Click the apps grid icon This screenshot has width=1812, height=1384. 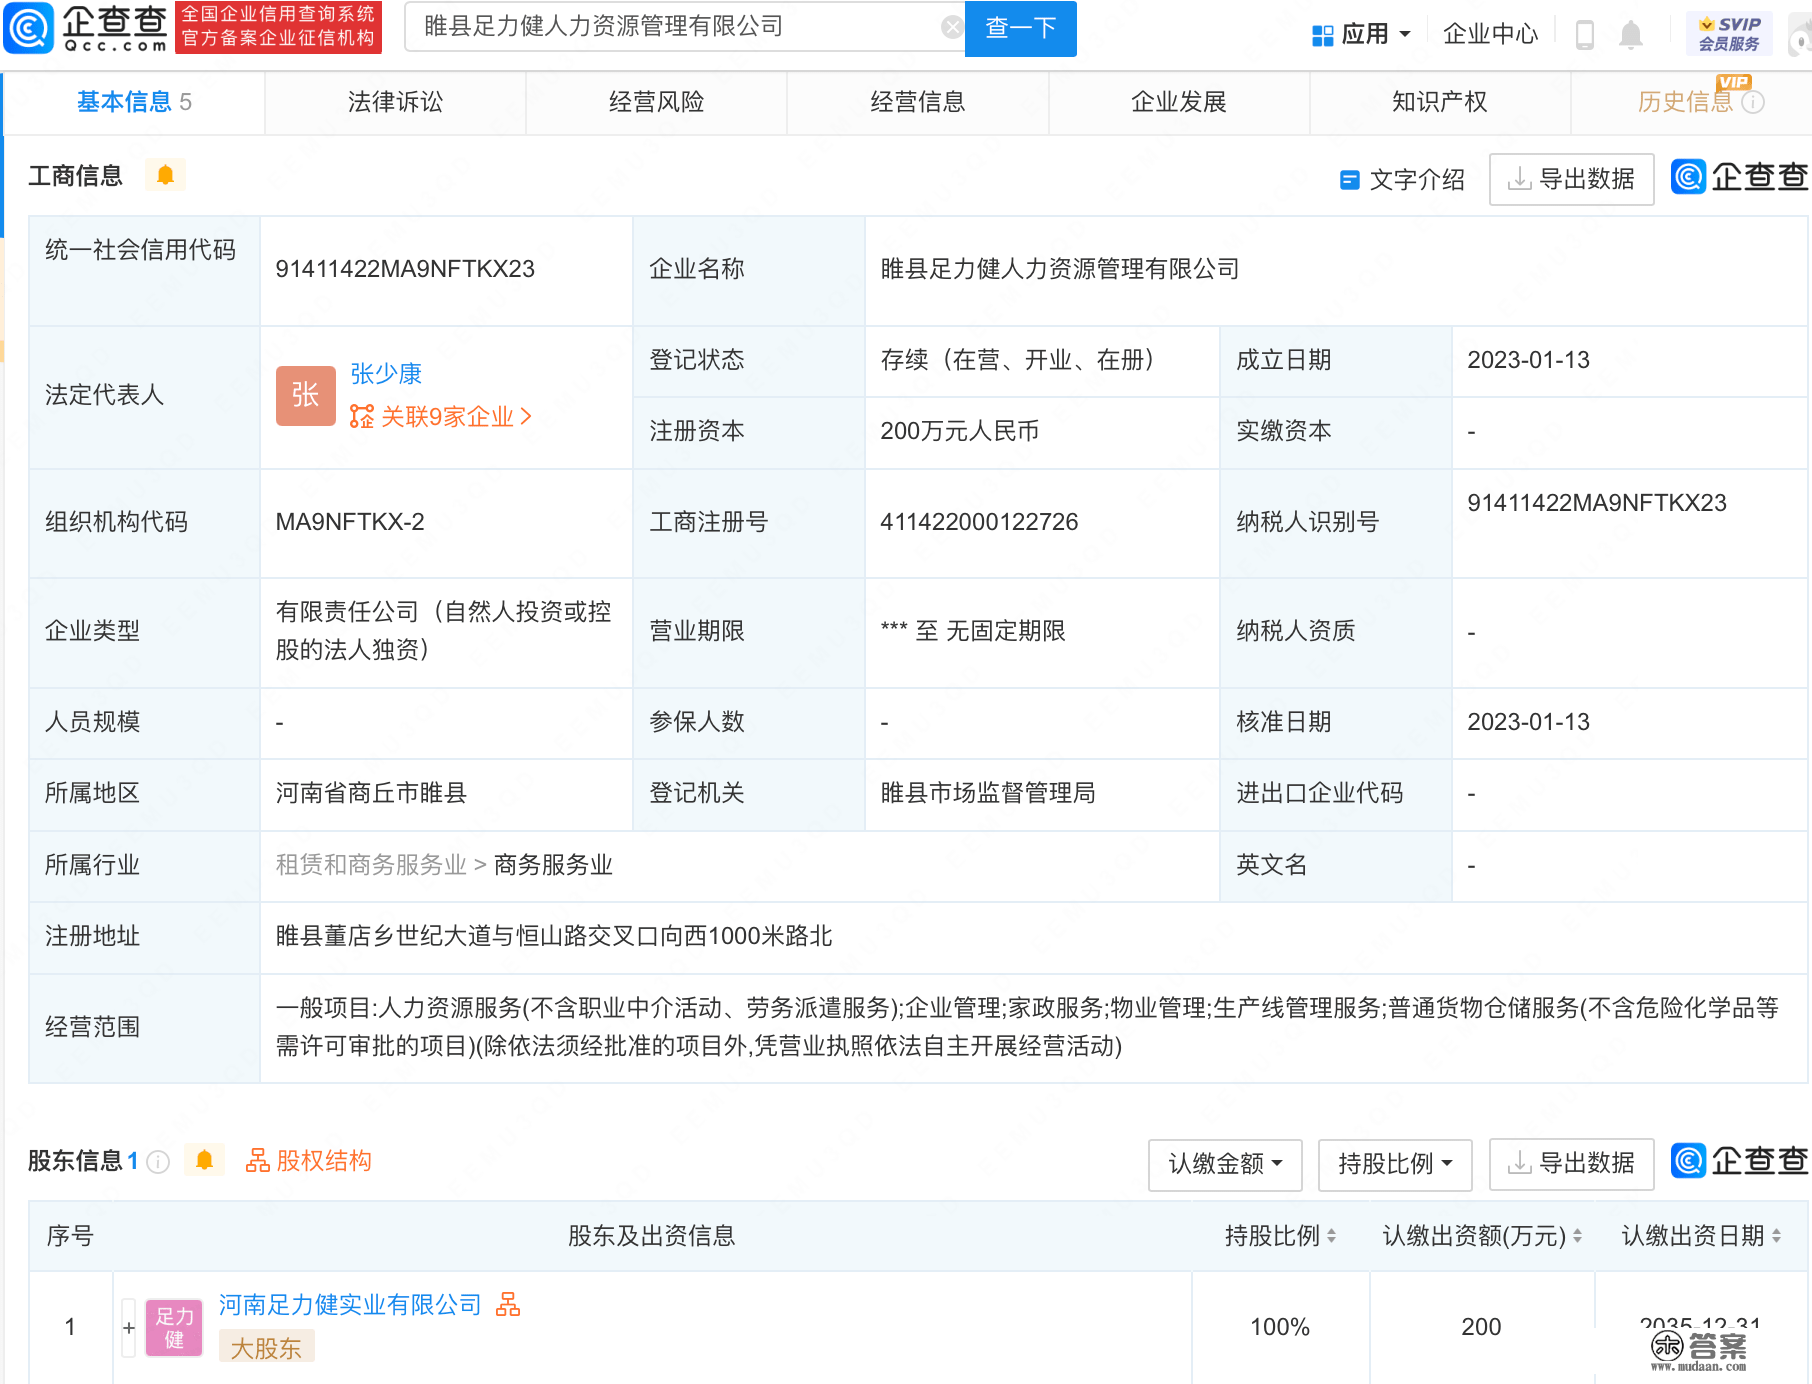tap(1322, 35)
